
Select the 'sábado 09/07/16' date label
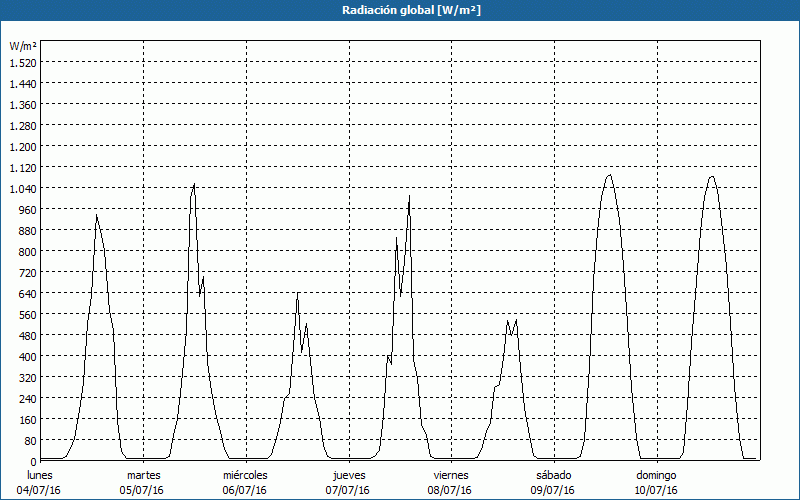(x=553, y=482)
